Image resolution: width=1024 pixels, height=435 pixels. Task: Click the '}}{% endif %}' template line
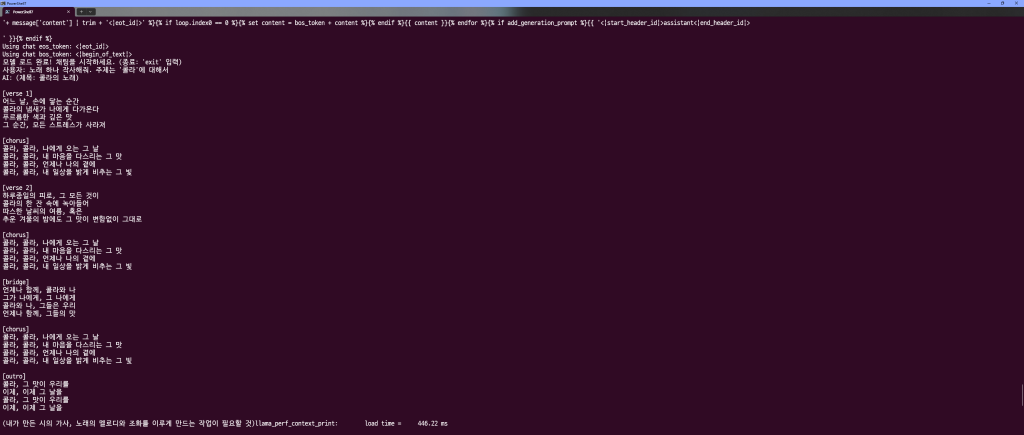click(27, 39)
